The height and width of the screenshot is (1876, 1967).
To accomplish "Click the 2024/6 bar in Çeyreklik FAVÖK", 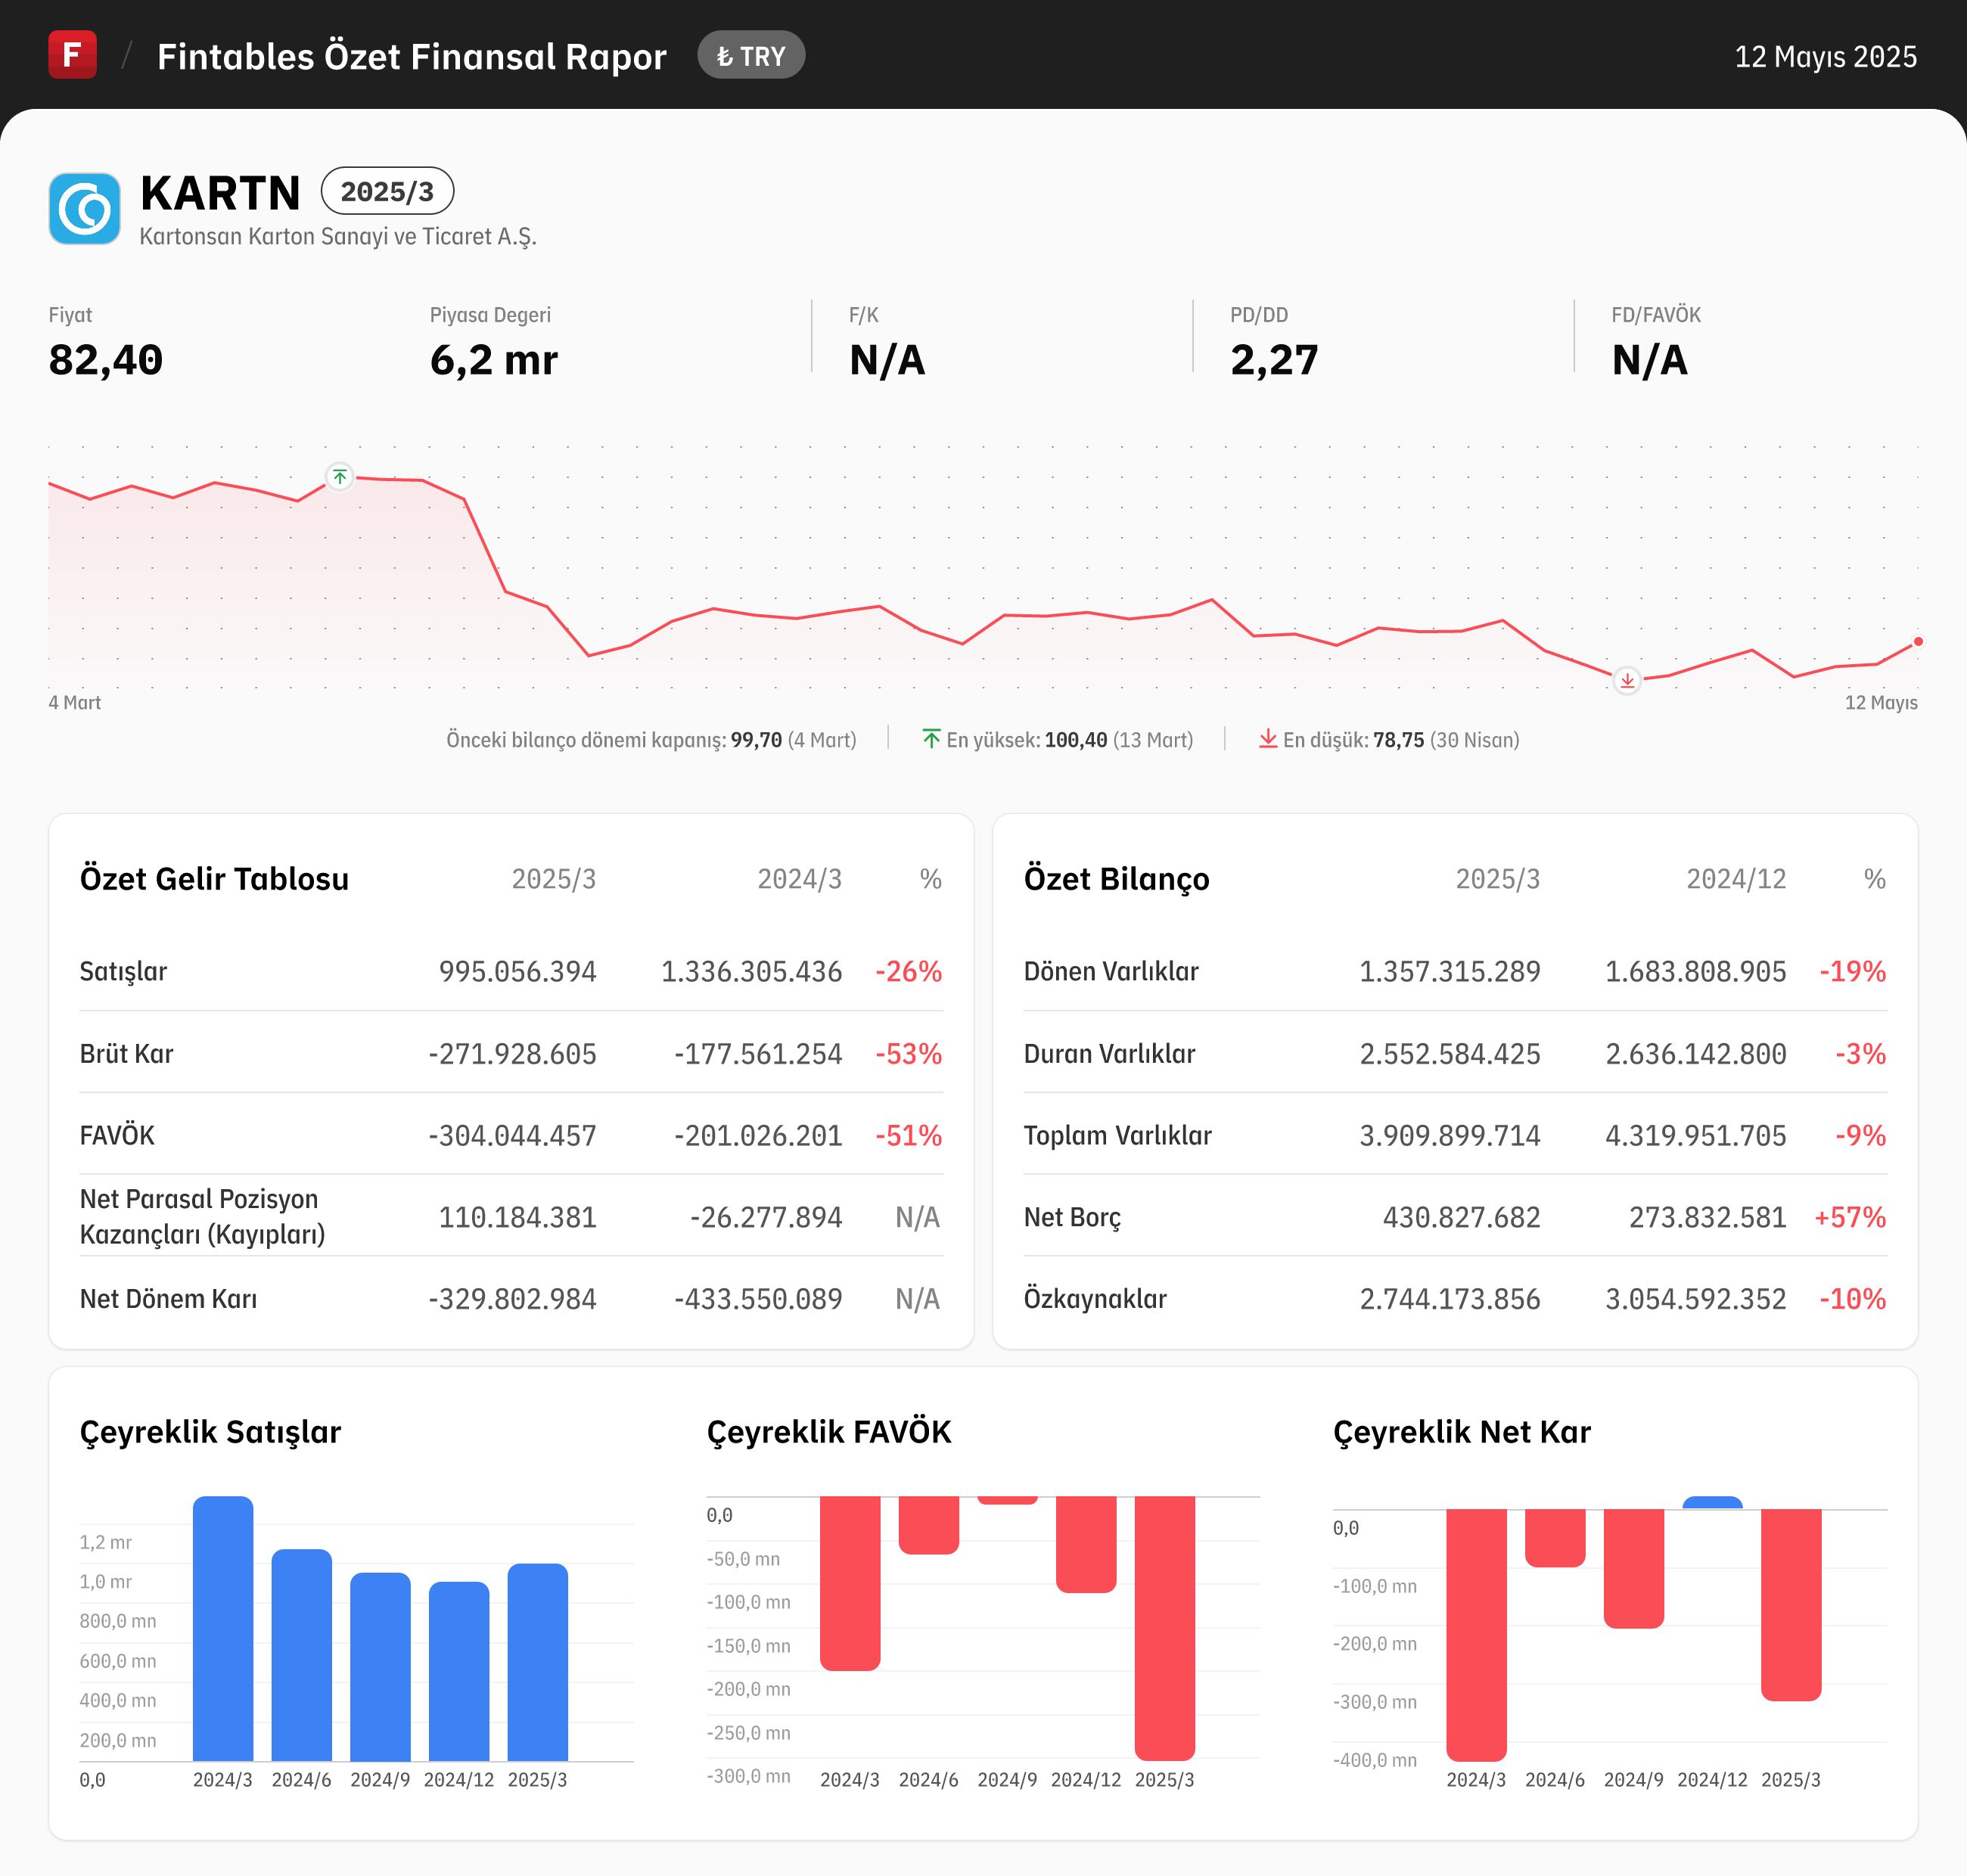I will pos(928,1525).
